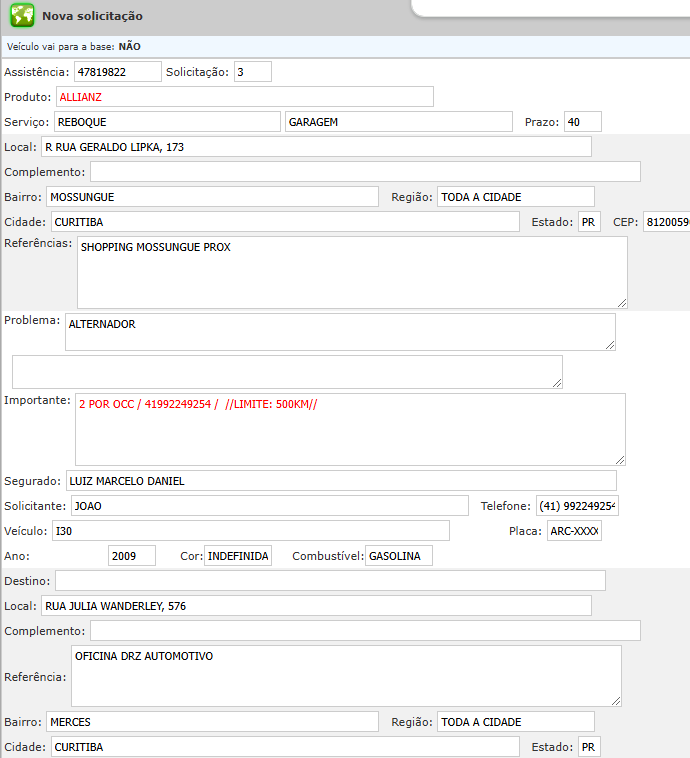Click the Solicitante field JOAO
690x758 pixels.
(269, 506)
